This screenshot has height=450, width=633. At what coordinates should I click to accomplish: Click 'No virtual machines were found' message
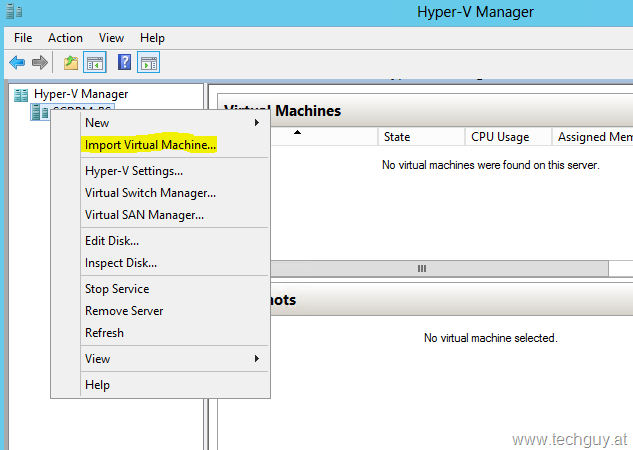[490, 165]
